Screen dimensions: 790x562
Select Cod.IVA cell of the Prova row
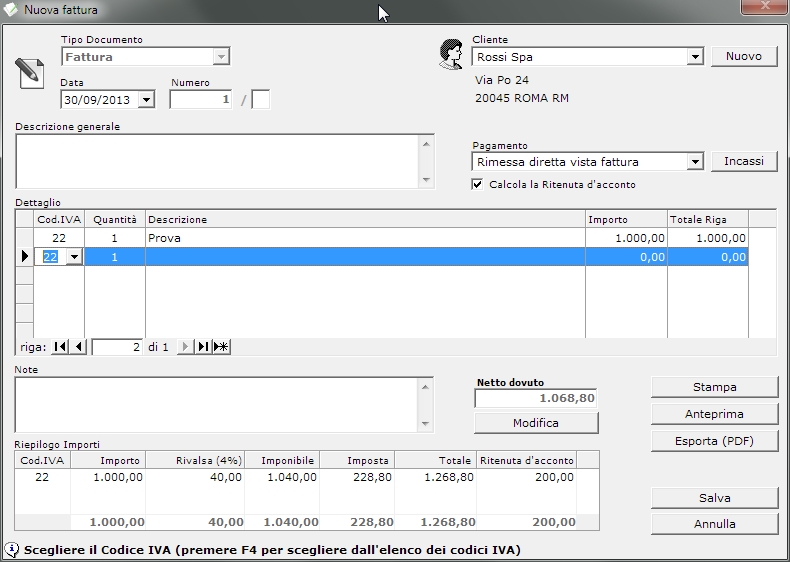click(x=59, y=238)
